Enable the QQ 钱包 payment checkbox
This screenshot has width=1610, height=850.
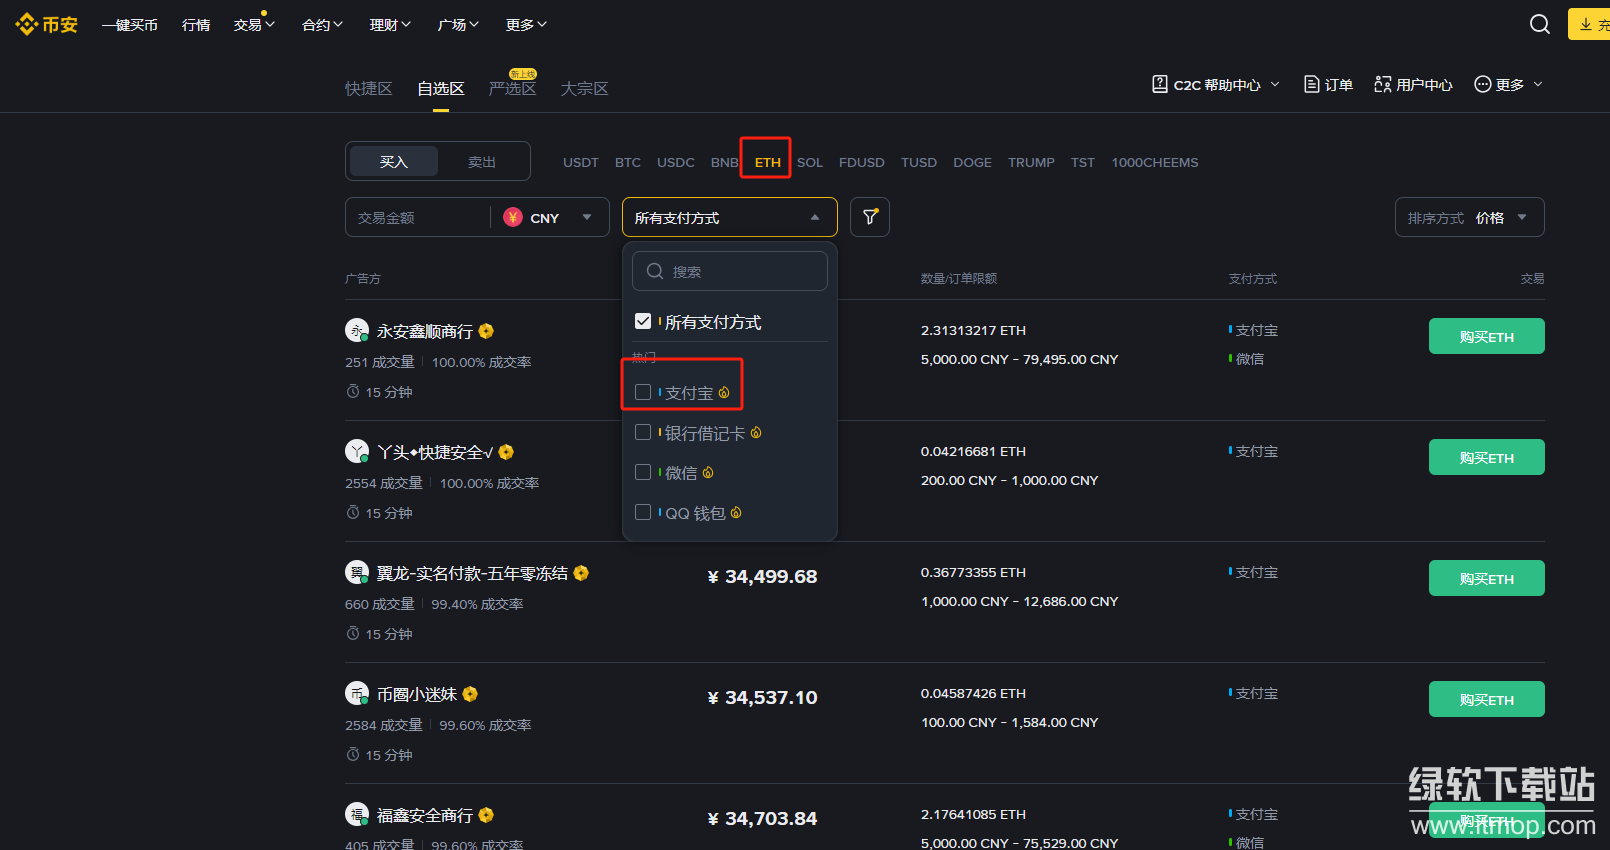[x=643, y=512]
